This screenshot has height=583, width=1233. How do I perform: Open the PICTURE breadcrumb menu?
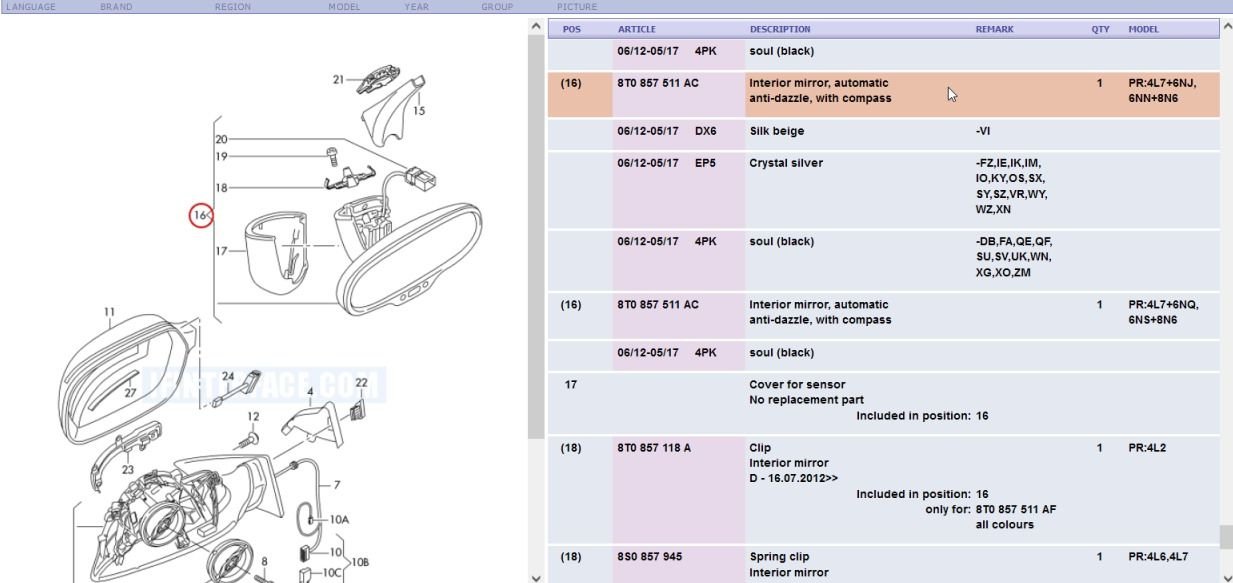[576, 7]
